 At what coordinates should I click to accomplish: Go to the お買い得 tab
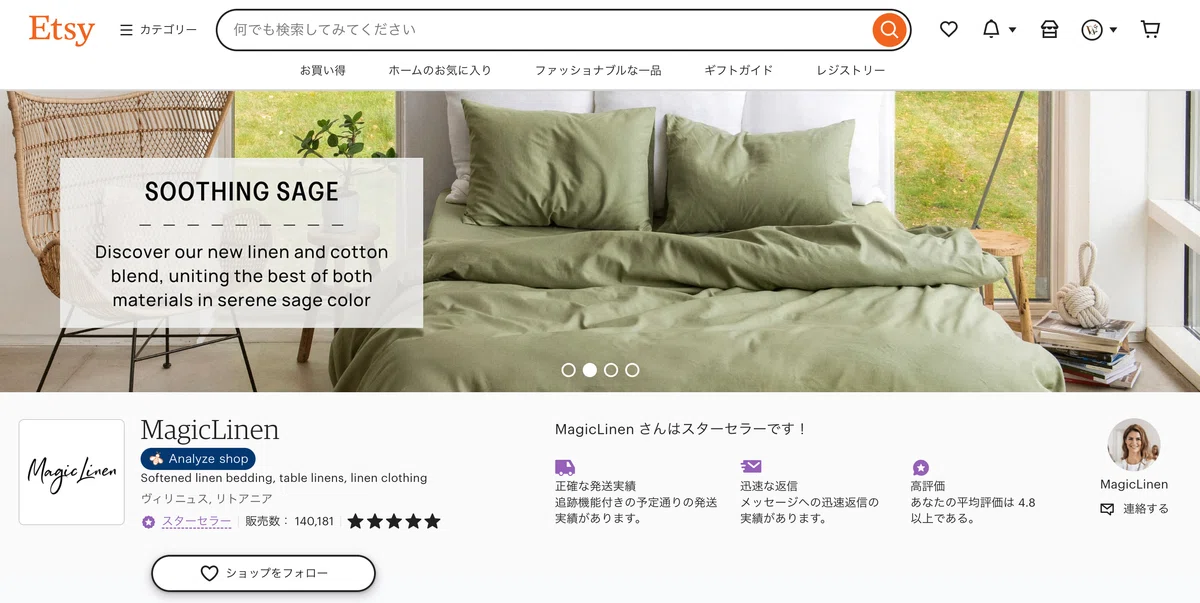[x=323, y=70]
